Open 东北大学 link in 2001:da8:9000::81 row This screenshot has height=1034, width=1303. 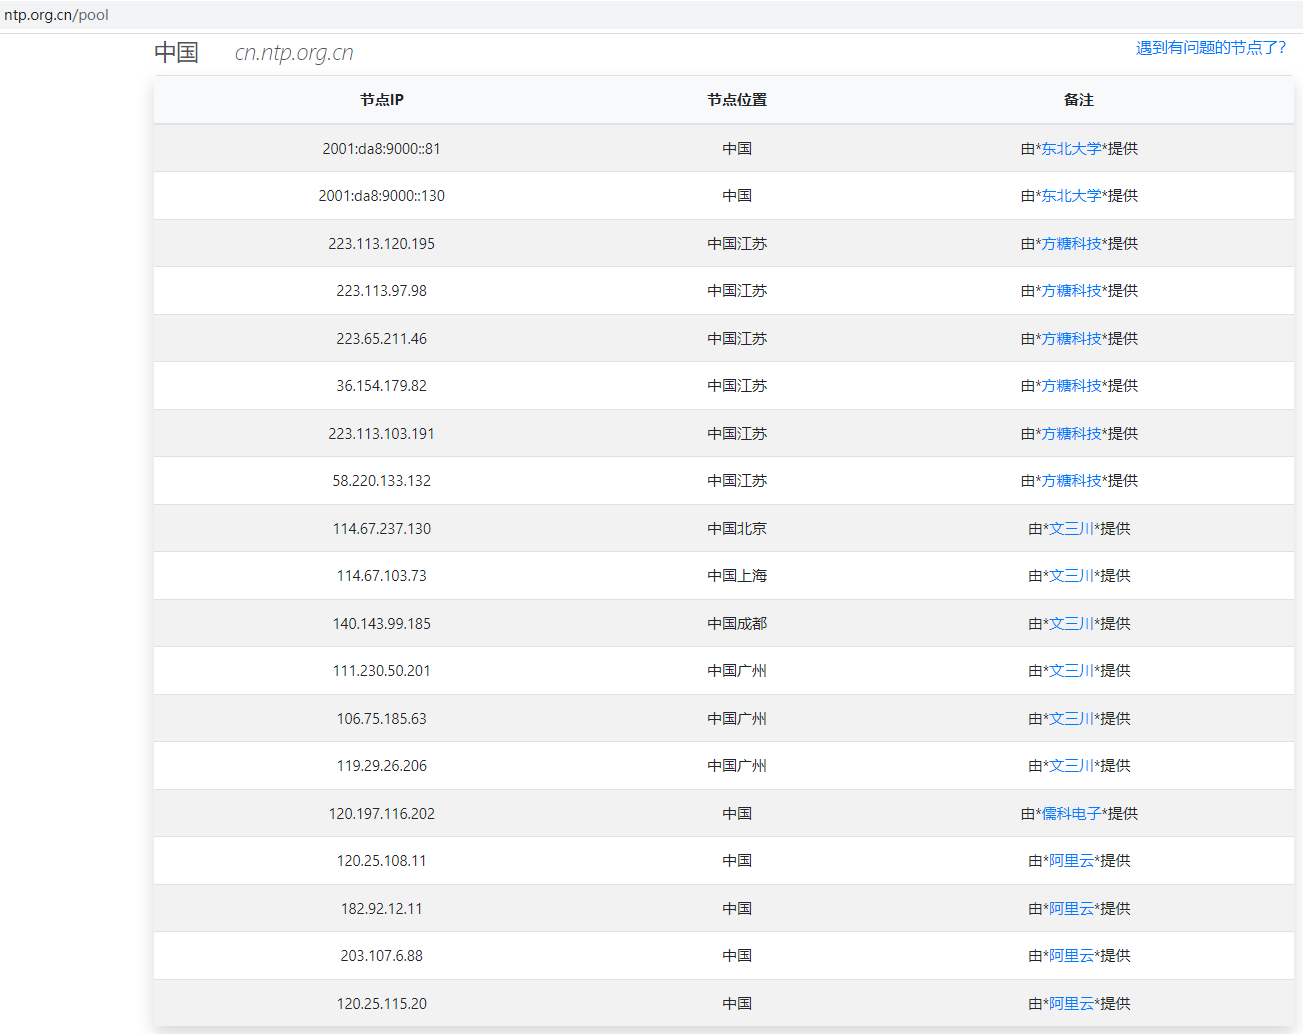coord(1071,149)
